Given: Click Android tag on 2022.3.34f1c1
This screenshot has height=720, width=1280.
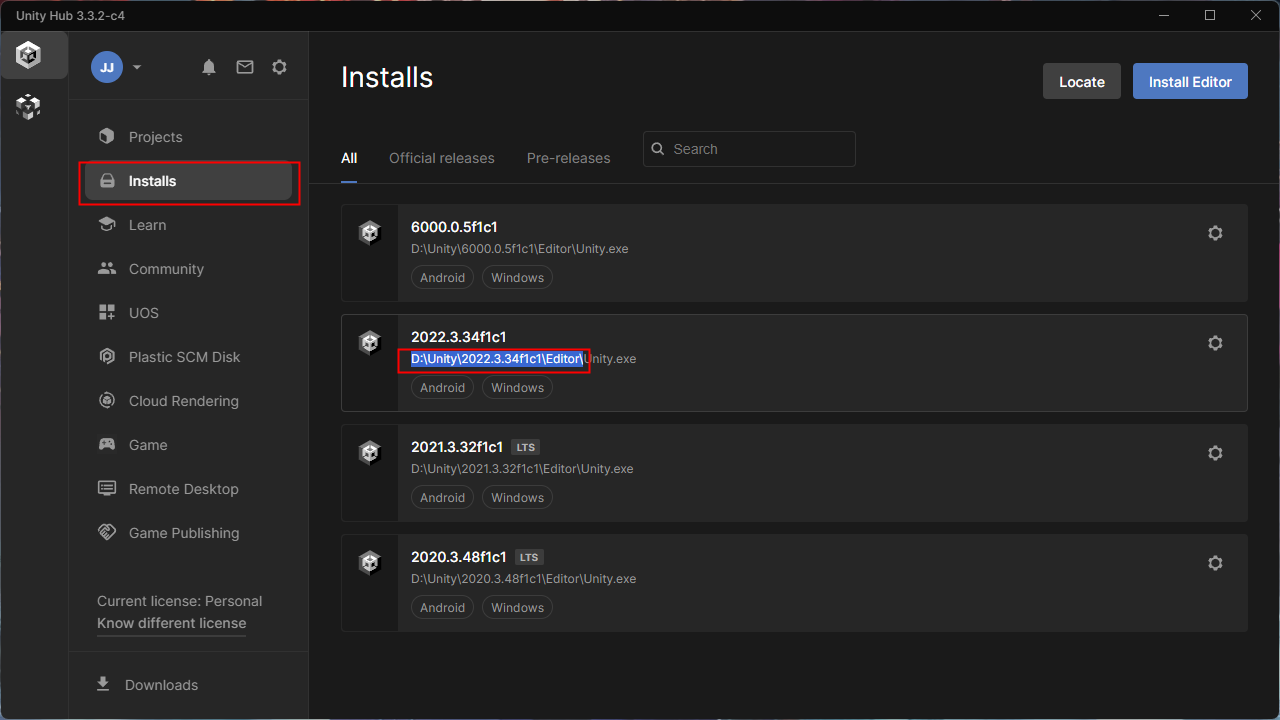Looking at the screenshot, I should pyautogui.click(x=443, y=387).
